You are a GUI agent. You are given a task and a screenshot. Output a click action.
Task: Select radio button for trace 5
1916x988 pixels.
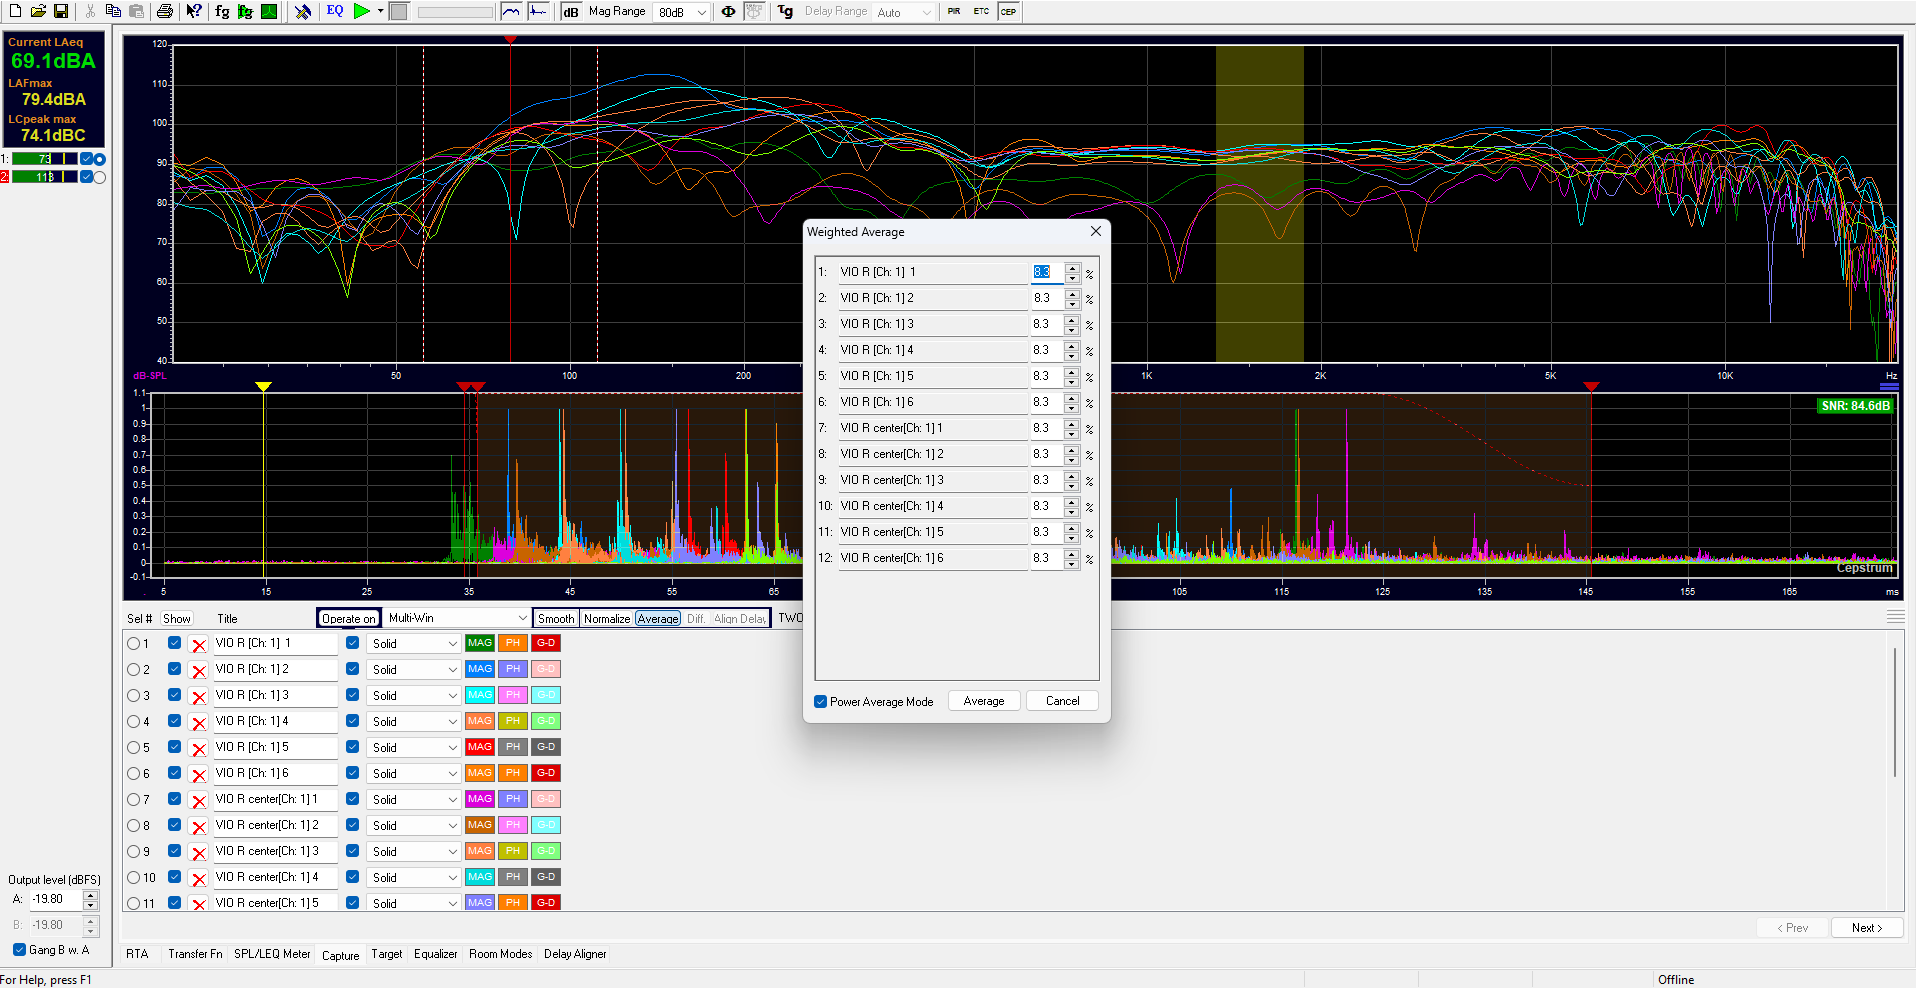(134, 748)
